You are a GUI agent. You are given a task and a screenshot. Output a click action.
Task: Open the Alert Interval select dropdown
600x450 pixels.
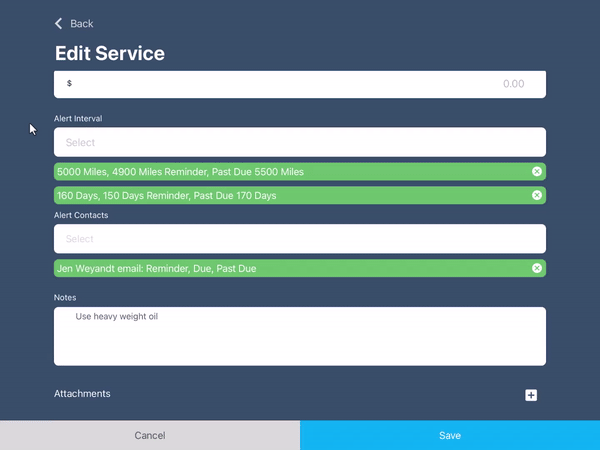coord(300,142)
